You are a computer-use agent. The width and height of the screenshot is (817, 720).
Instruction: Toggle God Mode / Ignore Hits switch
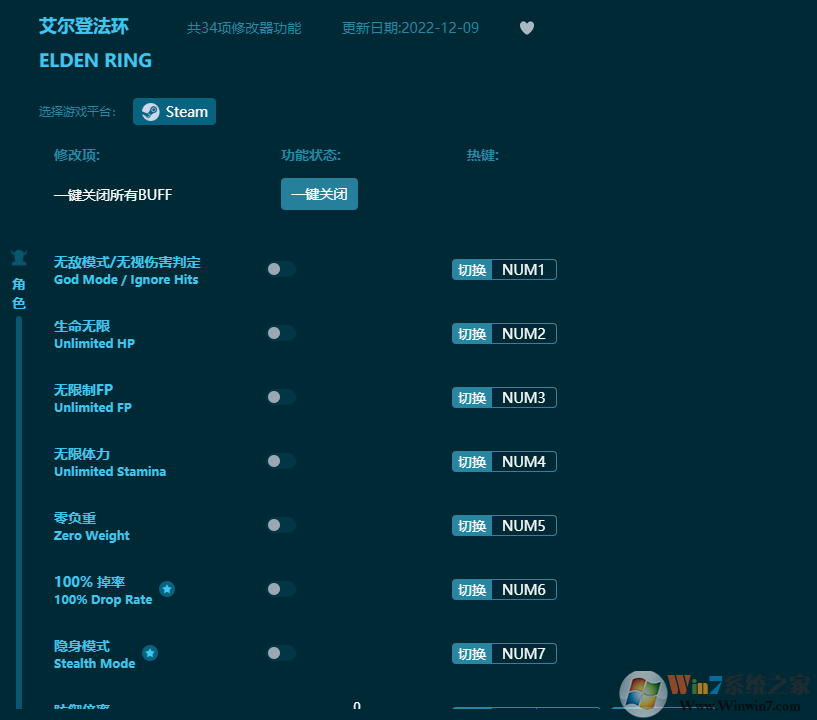click(x=281, y=269)
